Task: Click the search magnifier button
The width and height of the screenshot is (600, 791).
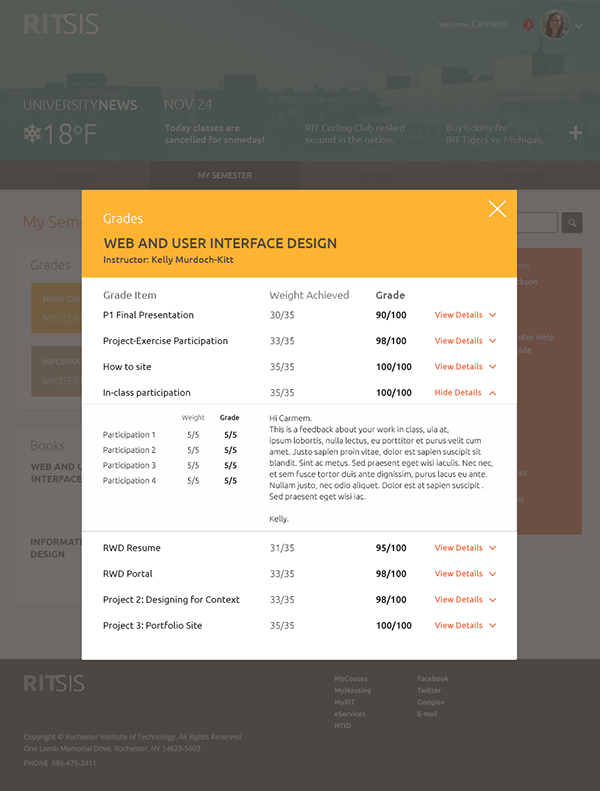Action: click(572, 222)
